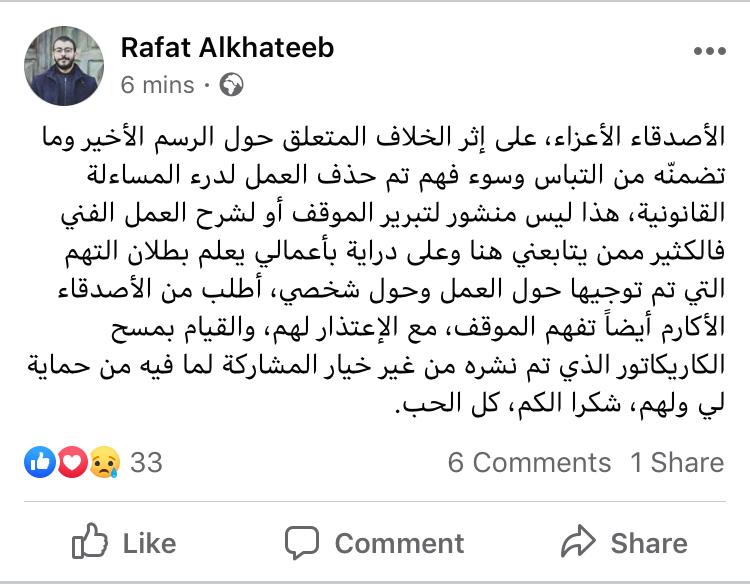
Task: Open Rafat Alkhateeb's profile picture
Action: (x=63, y=65)
